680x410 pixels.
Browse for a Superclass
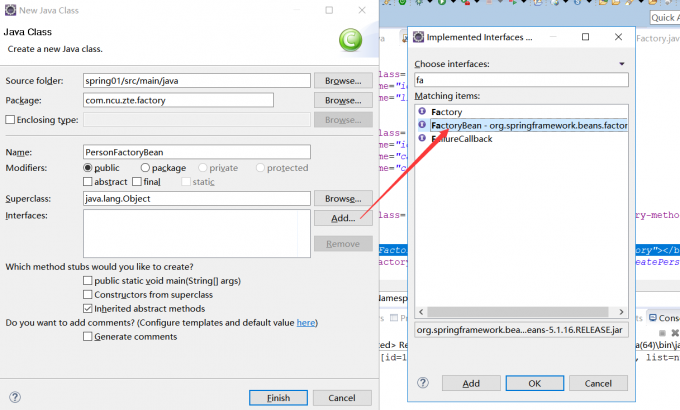(x=343, y=199)
